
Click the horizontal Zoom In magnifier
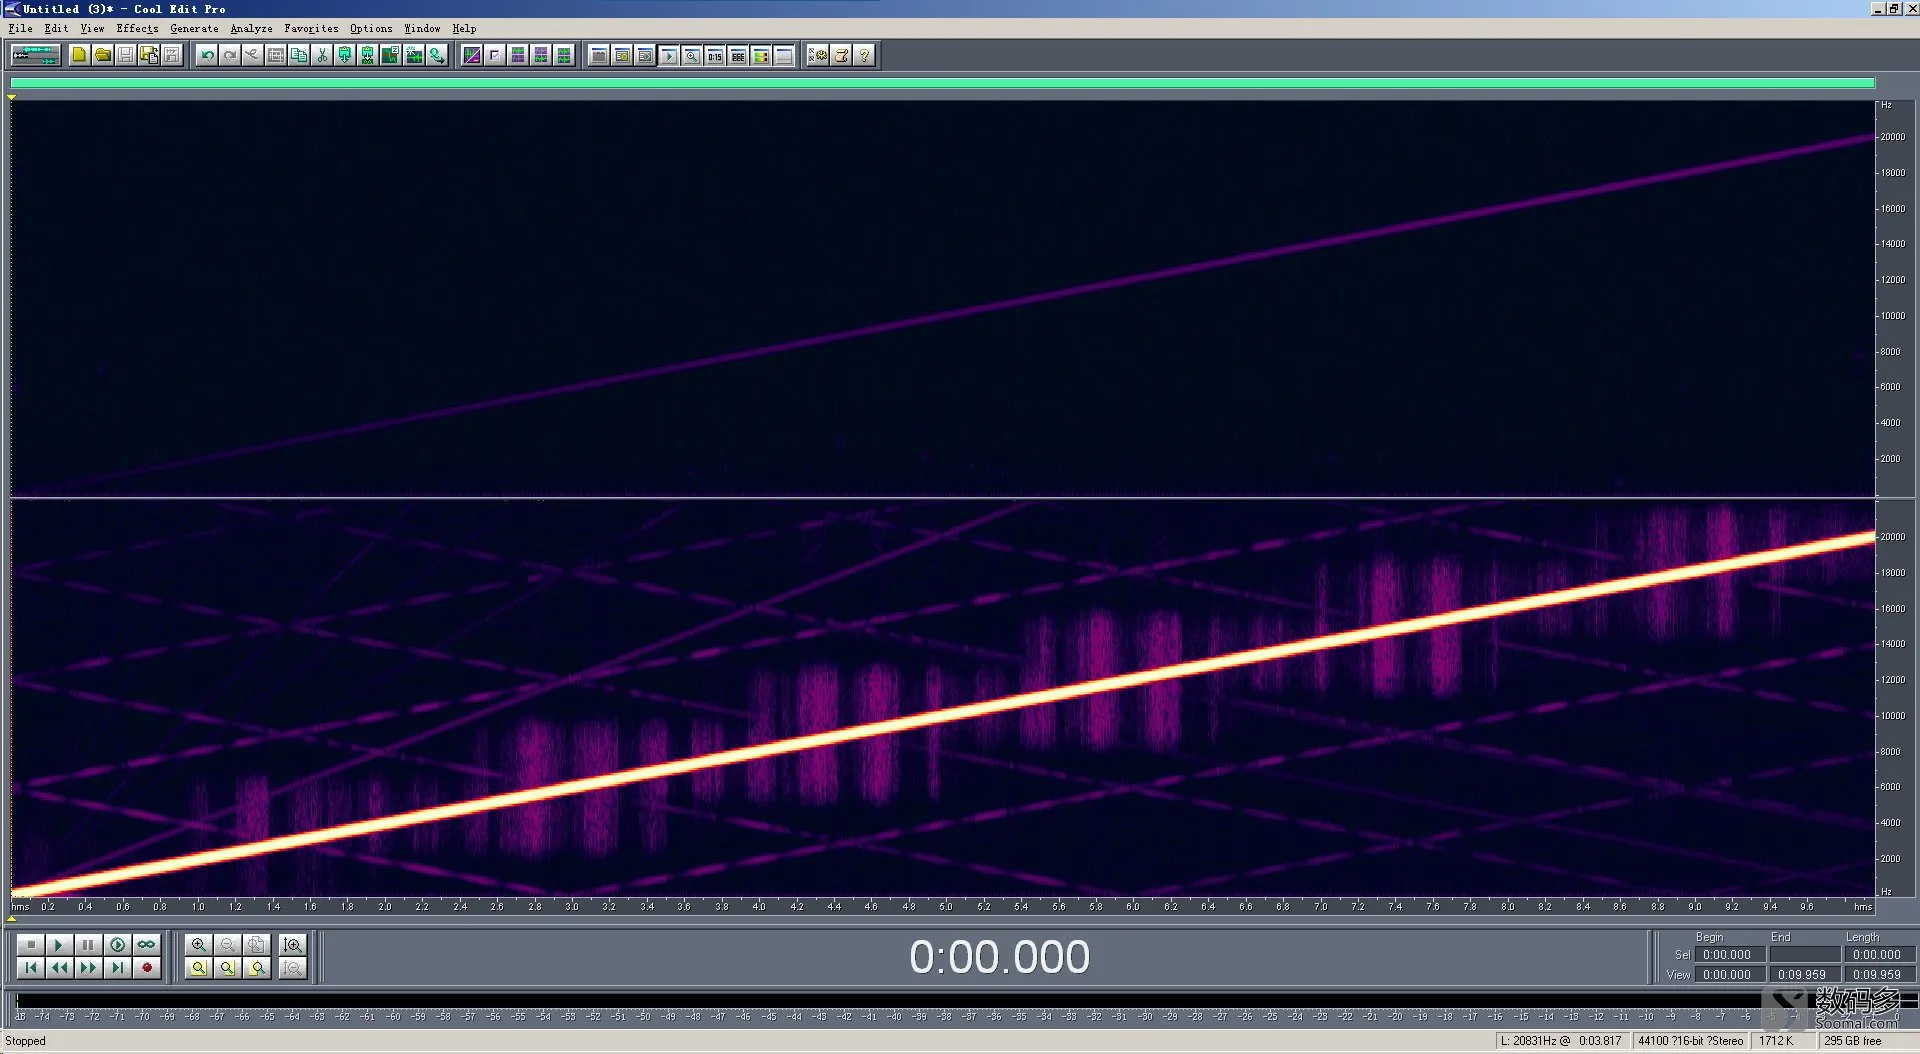coord(199,944)
